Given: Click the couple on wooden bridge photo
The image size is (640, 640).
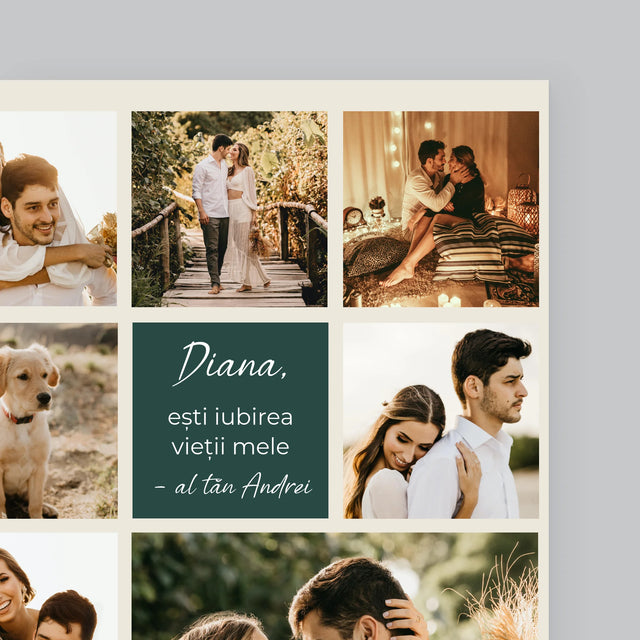Looking at the screenshot, I should click(229, 208).
